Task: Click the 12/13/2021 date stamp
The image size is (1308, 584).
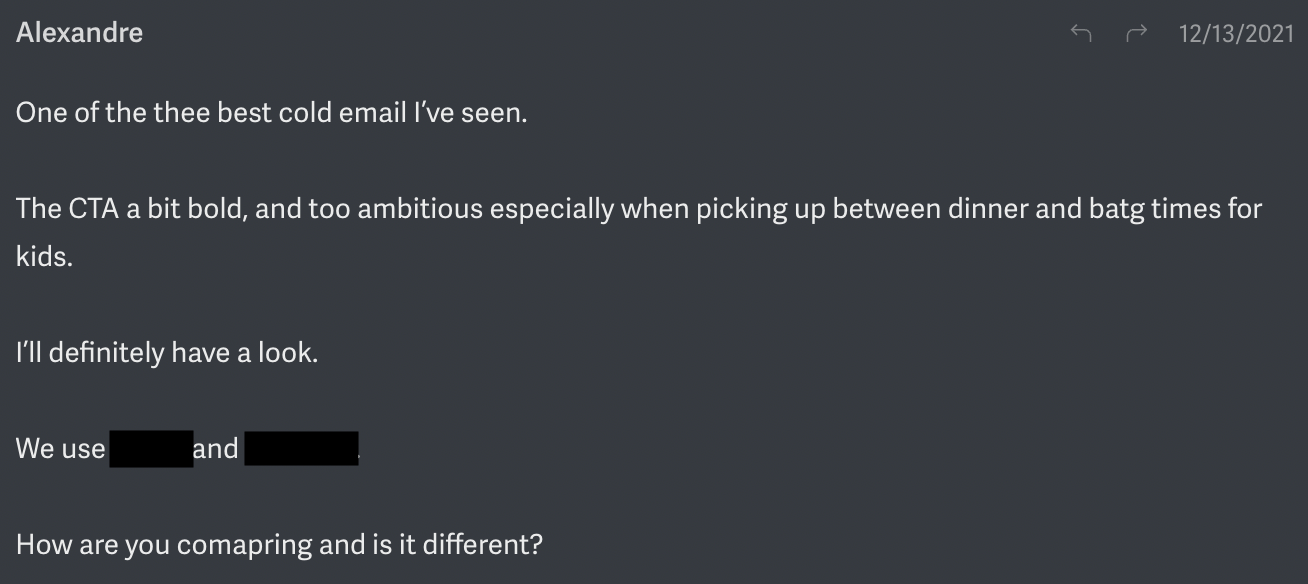Action: [1236, 34]
